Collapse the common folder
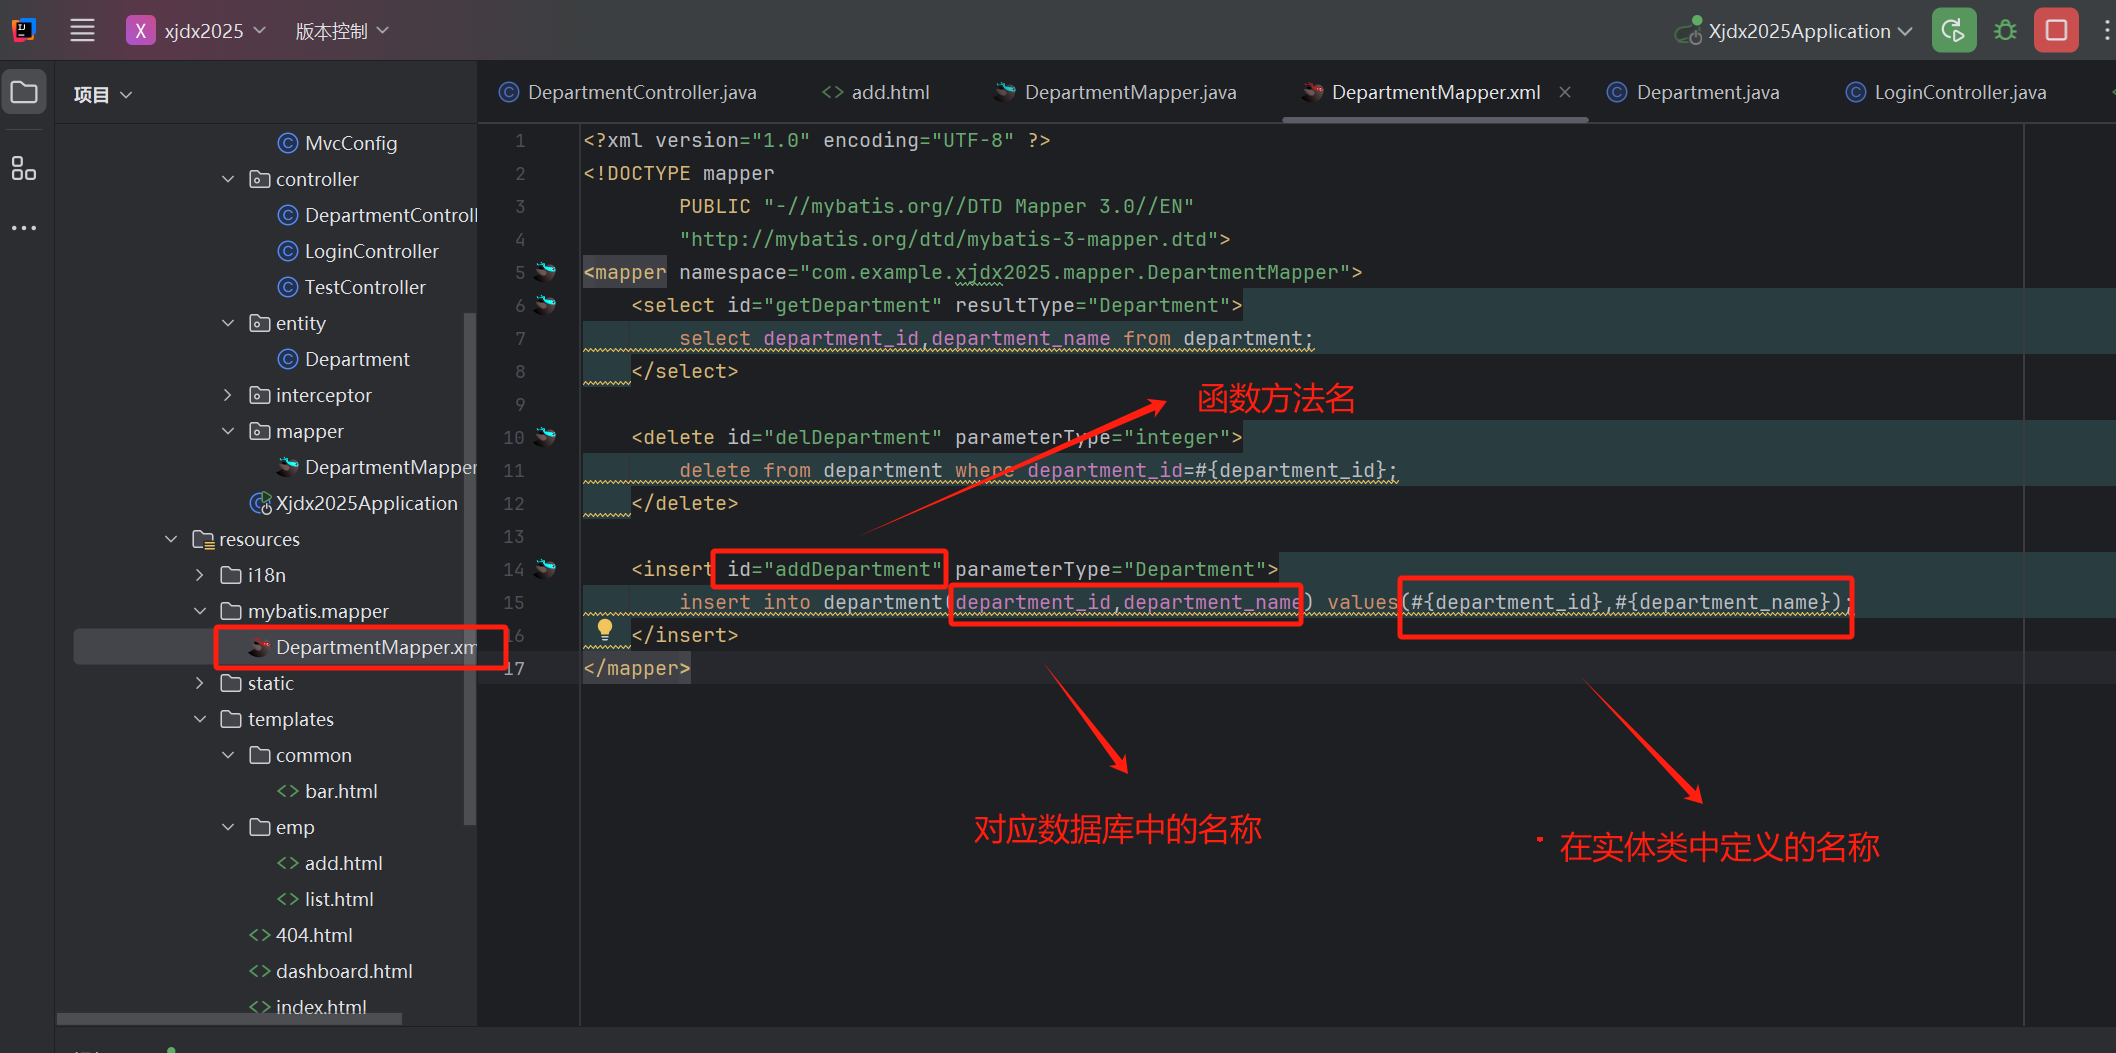The height and width of the screenshot is (1053, 2116). pyautogui.click(x=228, y=755)
